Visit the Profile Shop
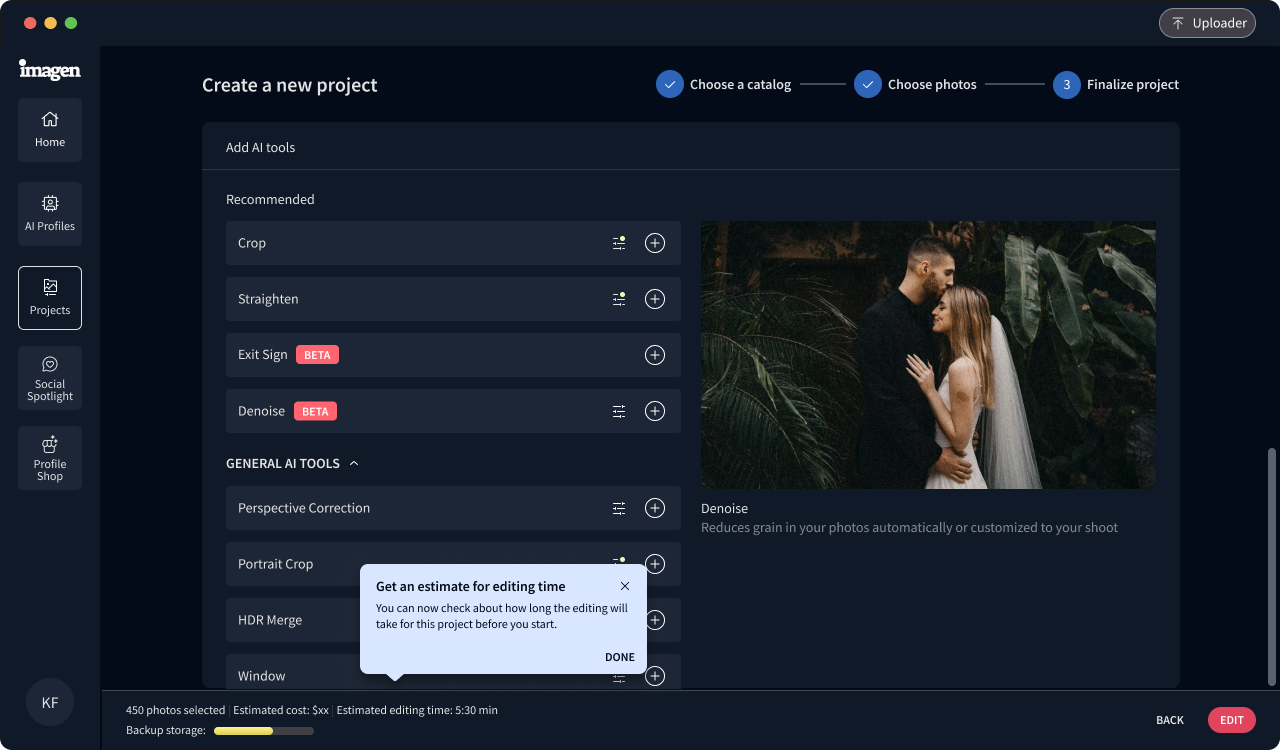 (x=50, y=458)
